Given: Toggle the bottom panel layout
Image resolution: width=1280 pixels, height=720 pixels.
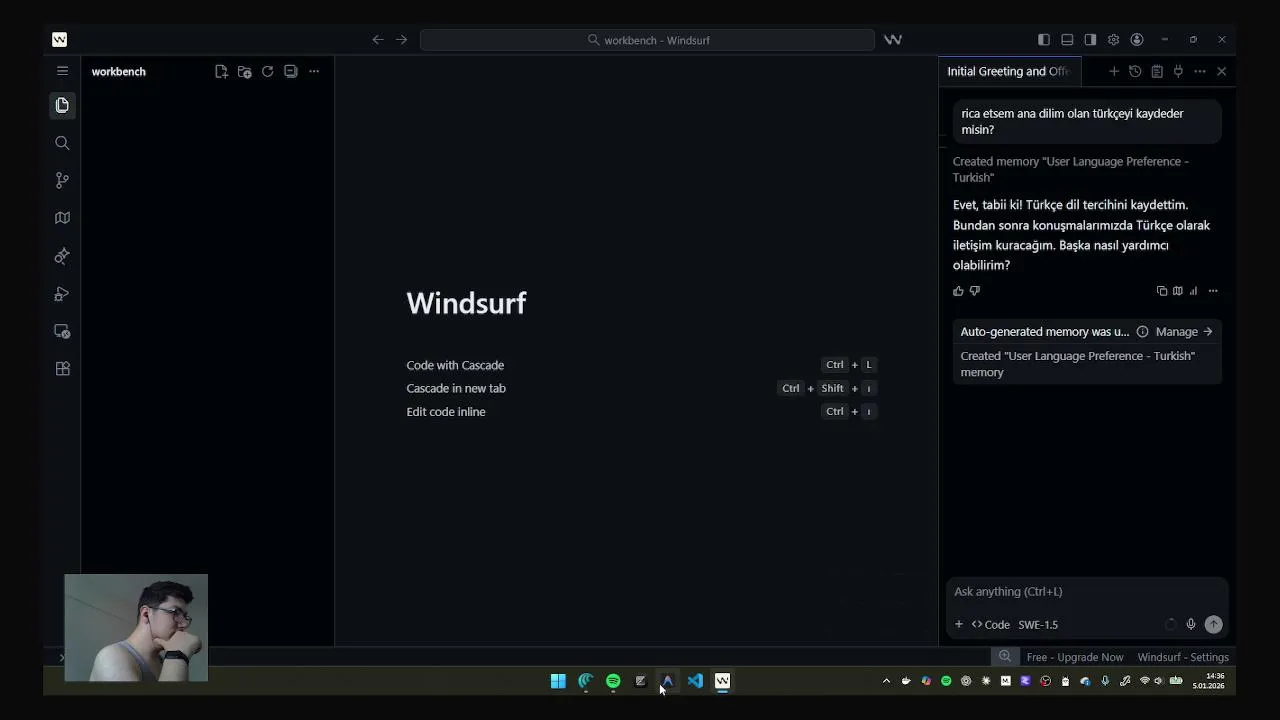Looking at the screenshot, I should [1067, 40].
